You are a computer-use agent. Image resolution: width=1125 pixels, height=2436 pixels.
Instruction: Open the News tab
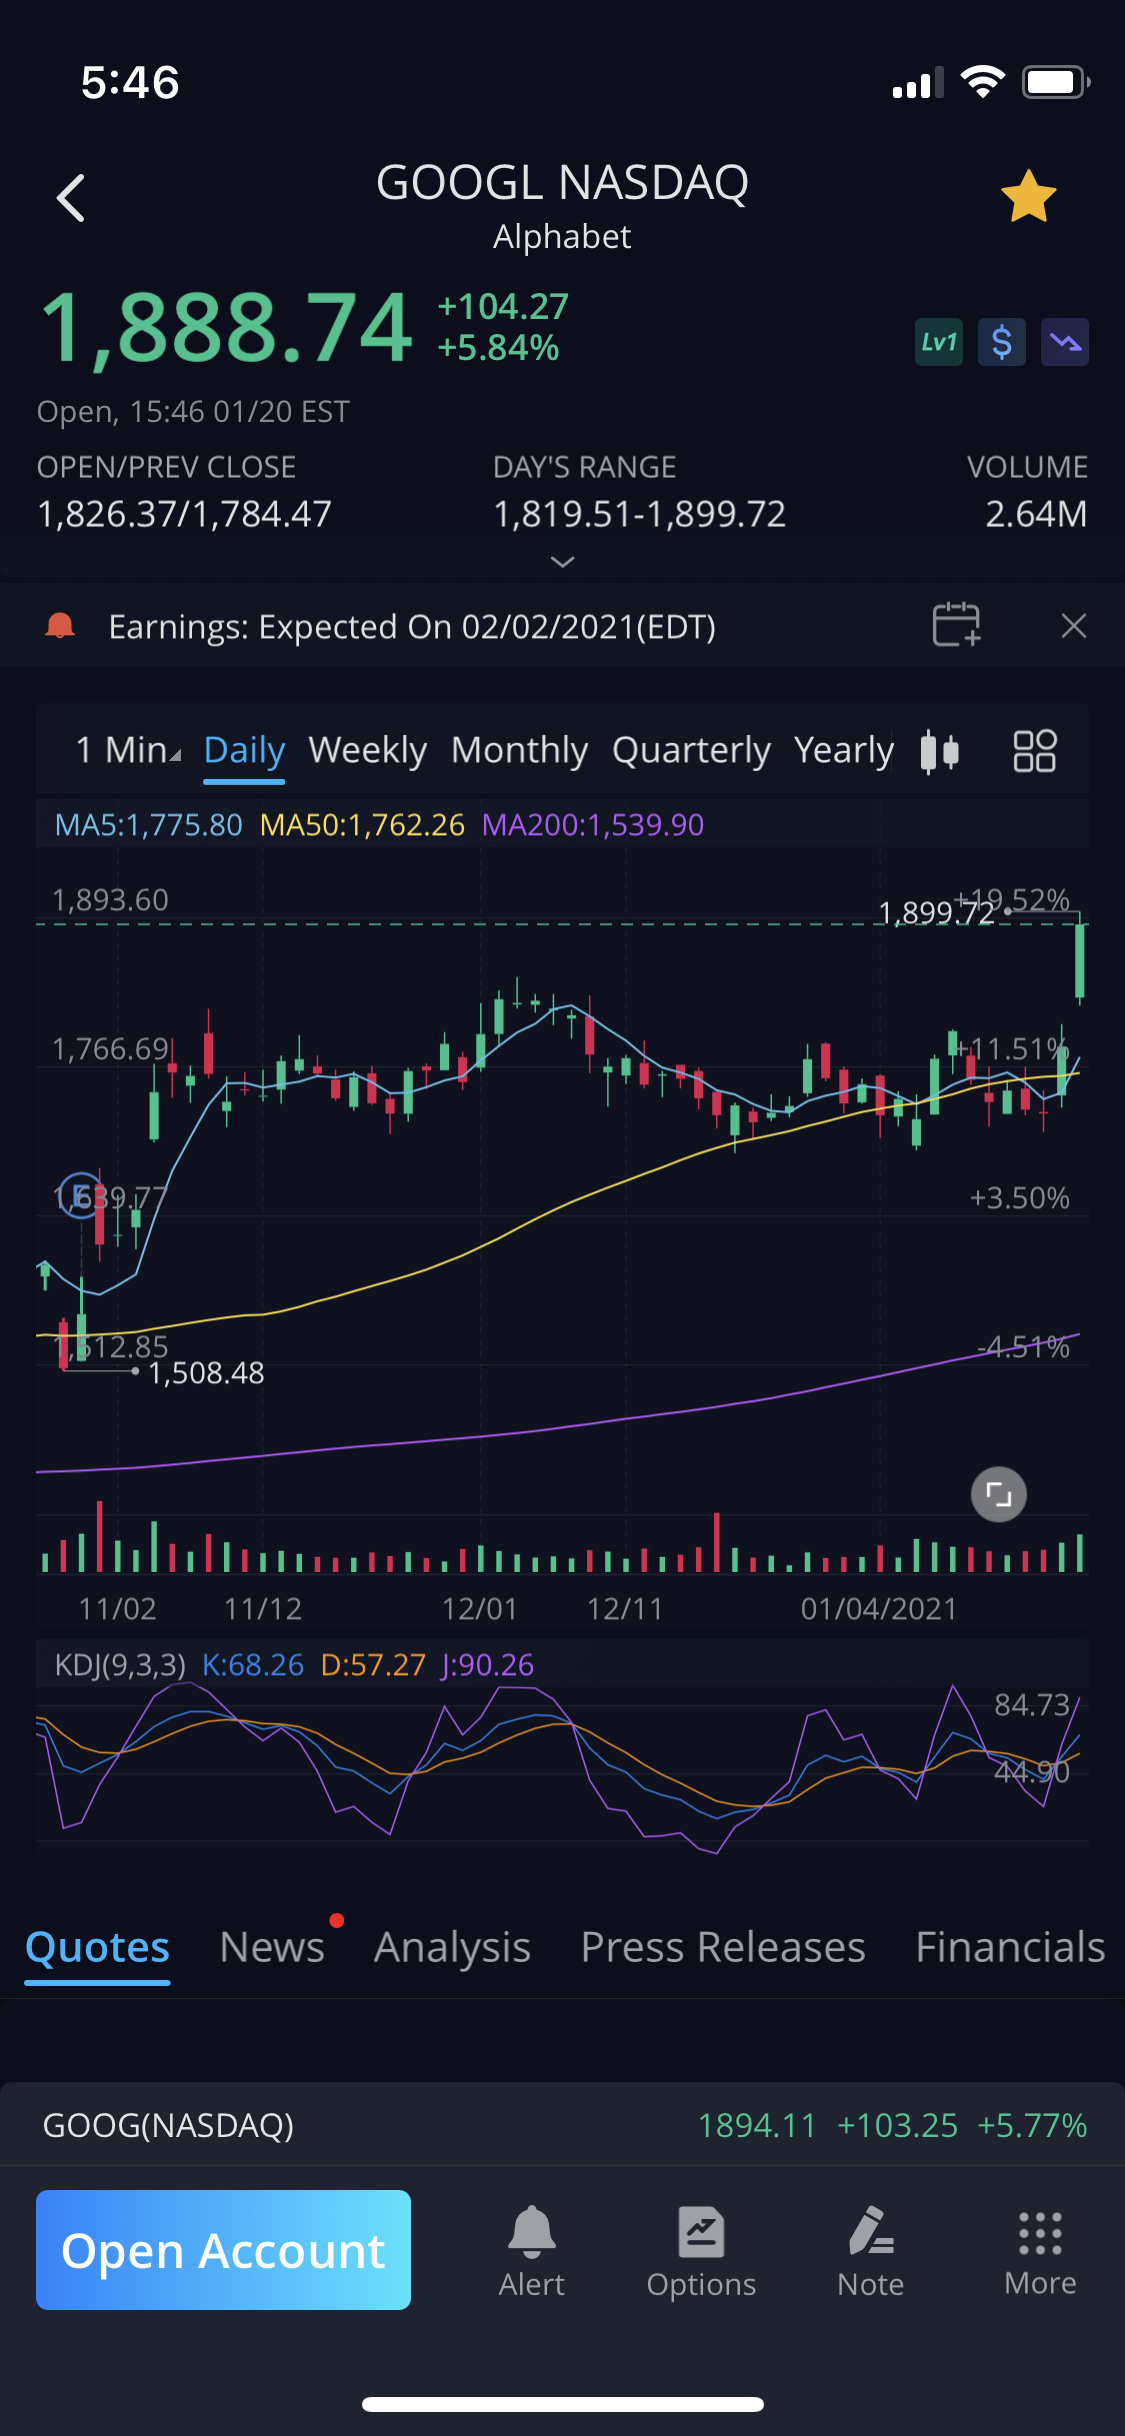[272, 1947]
